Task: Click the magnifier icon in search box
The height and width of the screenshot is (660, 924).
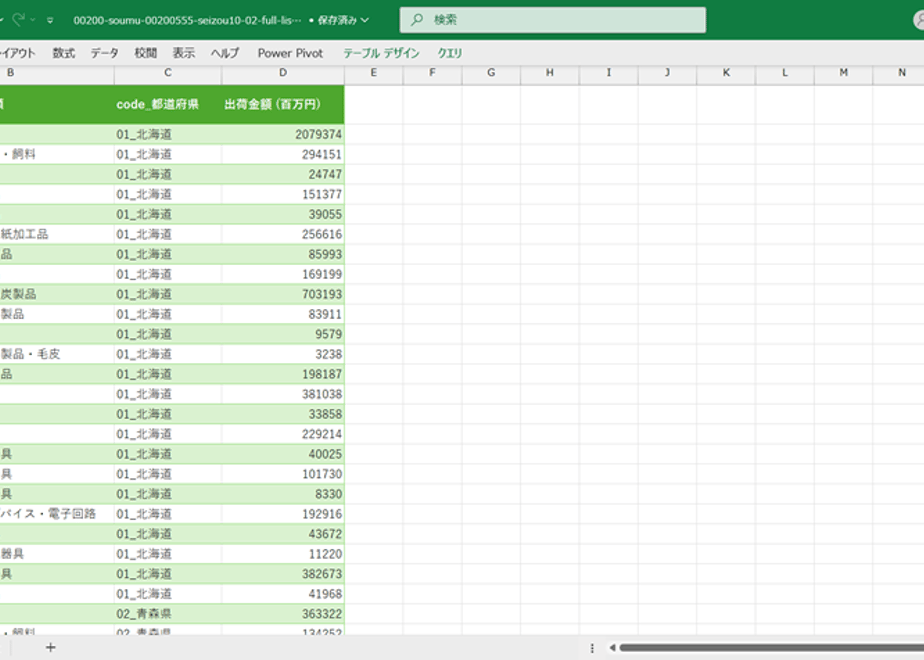Action: point(417,20)
